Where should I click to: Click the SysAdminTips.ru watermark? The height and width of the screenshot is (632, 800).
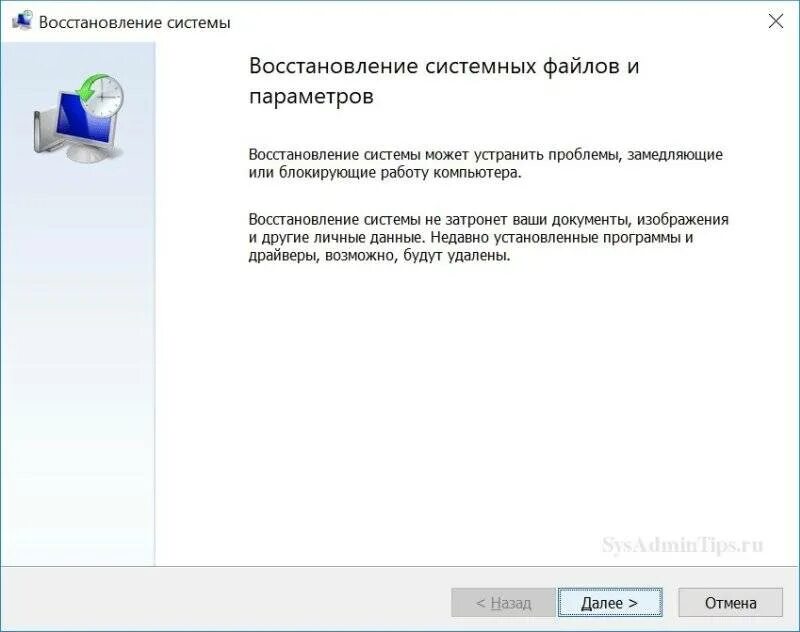[x=683, y=544]
